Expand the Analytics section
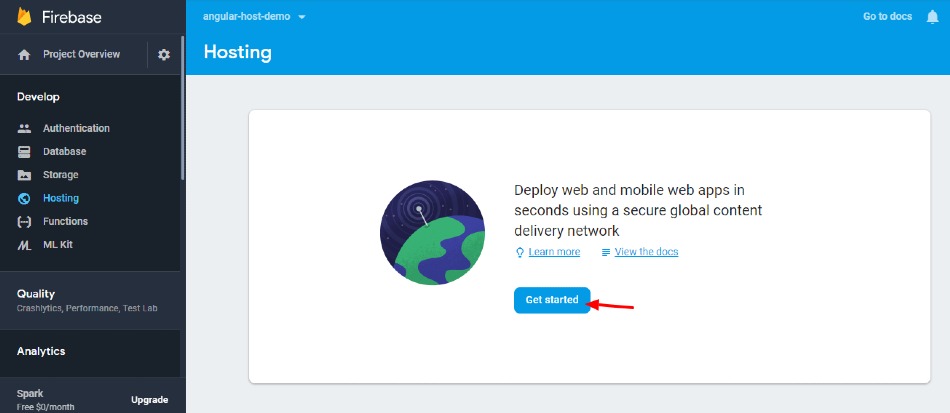The image size is (950, 413). [90, 352]
